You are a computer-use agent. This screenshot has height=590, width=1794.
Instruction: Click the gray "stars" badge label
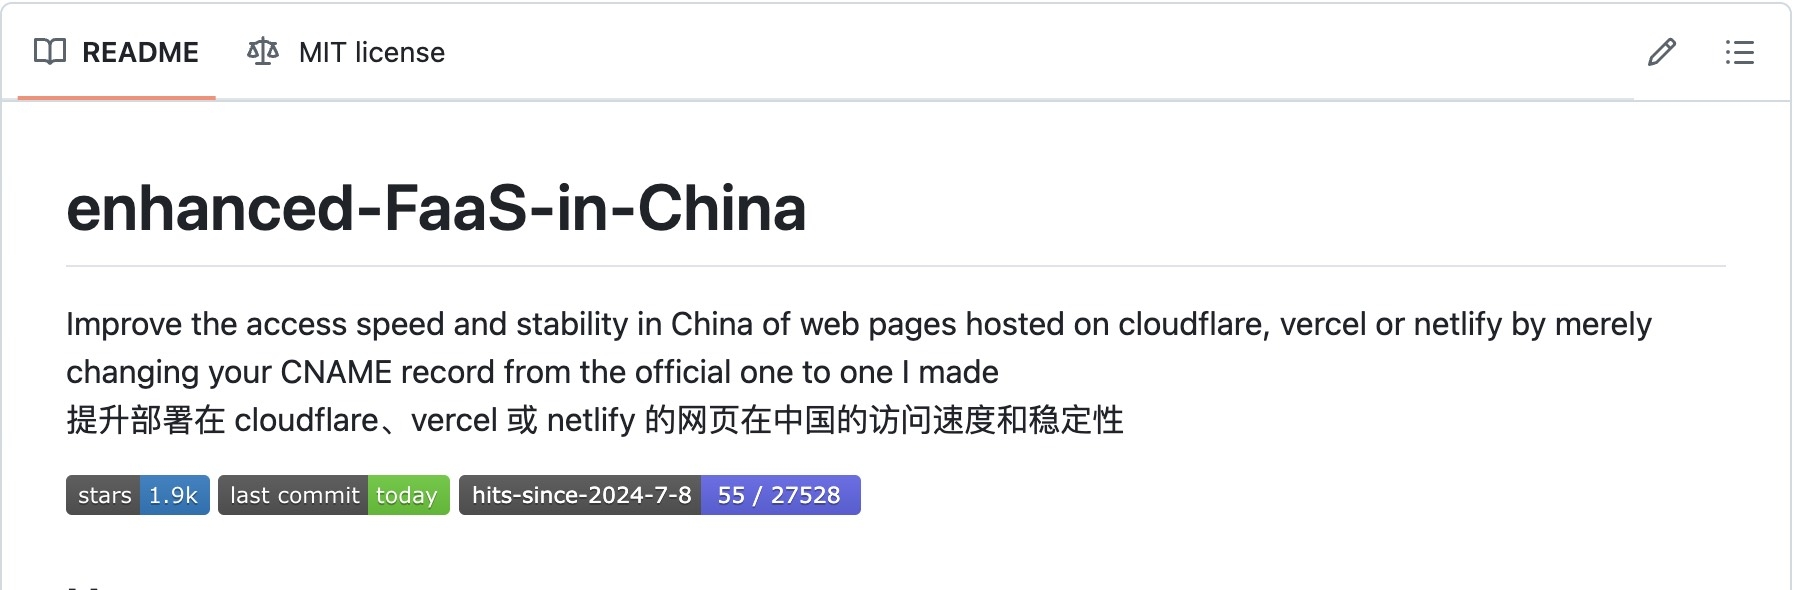[x=103, y=495]
